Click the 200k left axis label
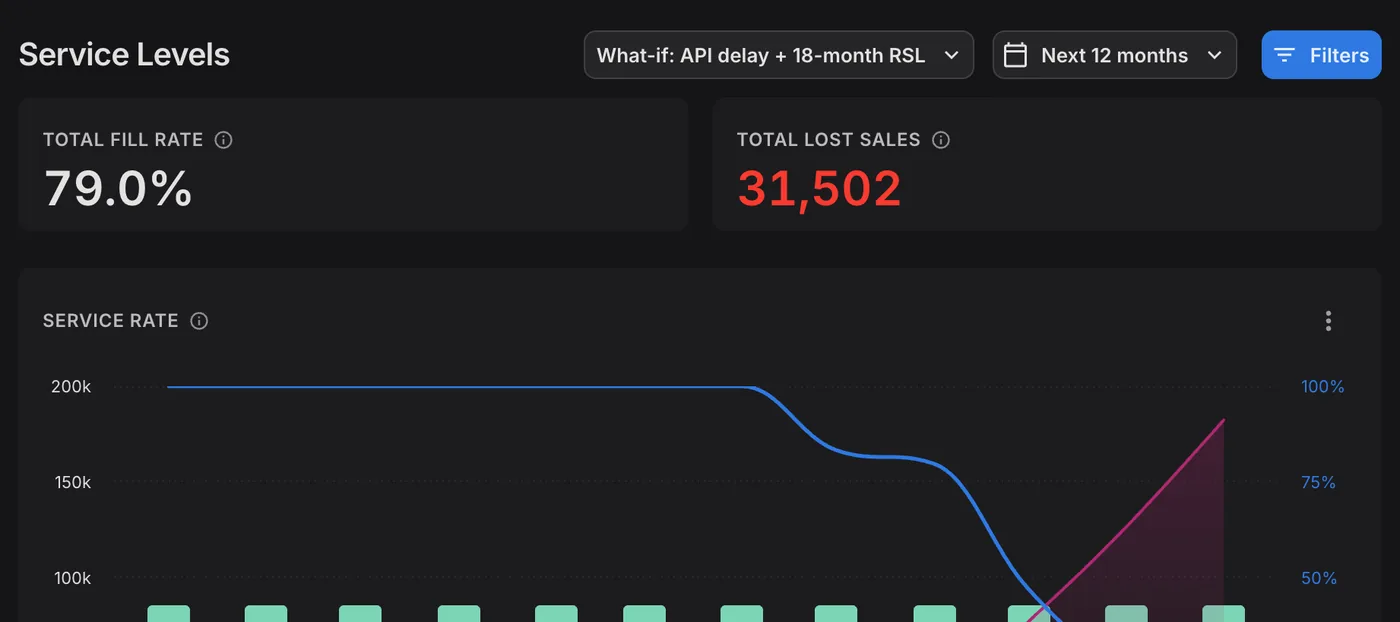 pyautogui.click(x=71, y=387)
